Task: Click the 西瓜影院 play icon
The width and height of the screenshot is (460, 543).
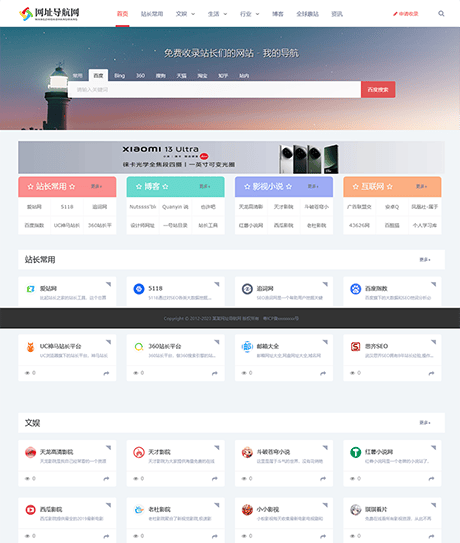Action: (30, 509)
